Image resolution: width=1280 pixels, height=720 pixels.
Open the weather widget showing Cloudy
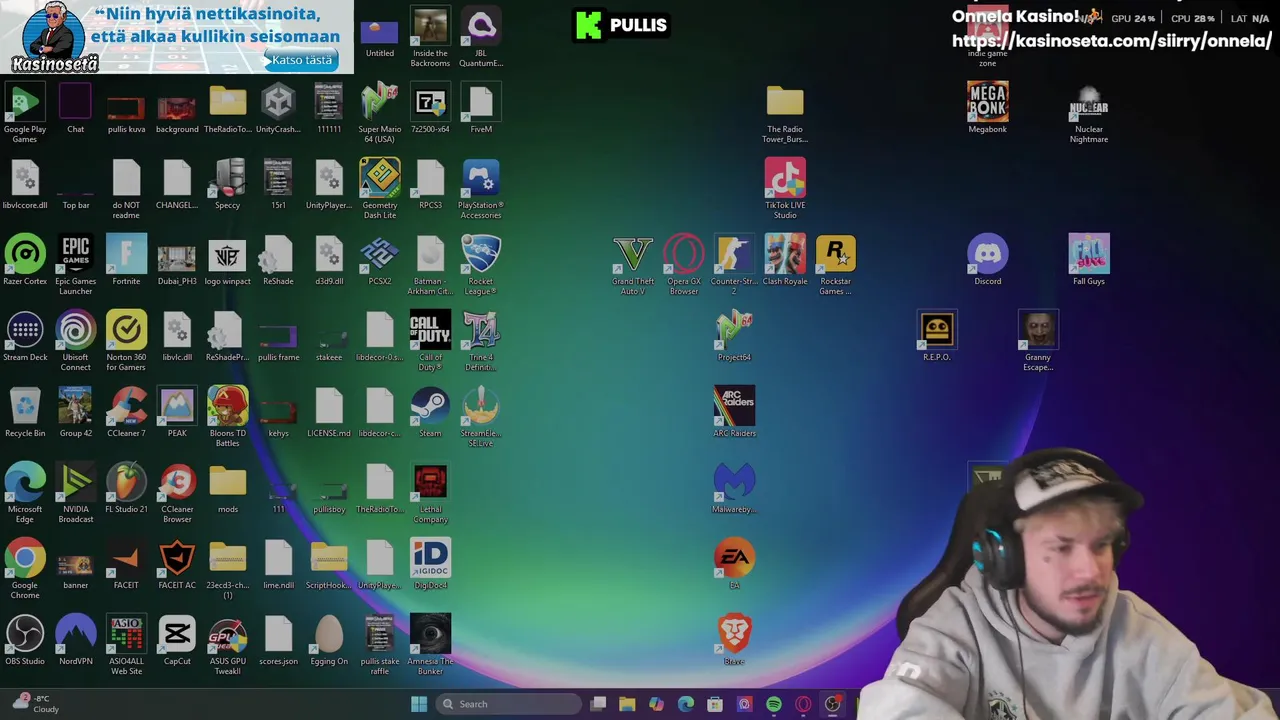tap(37, 704)
